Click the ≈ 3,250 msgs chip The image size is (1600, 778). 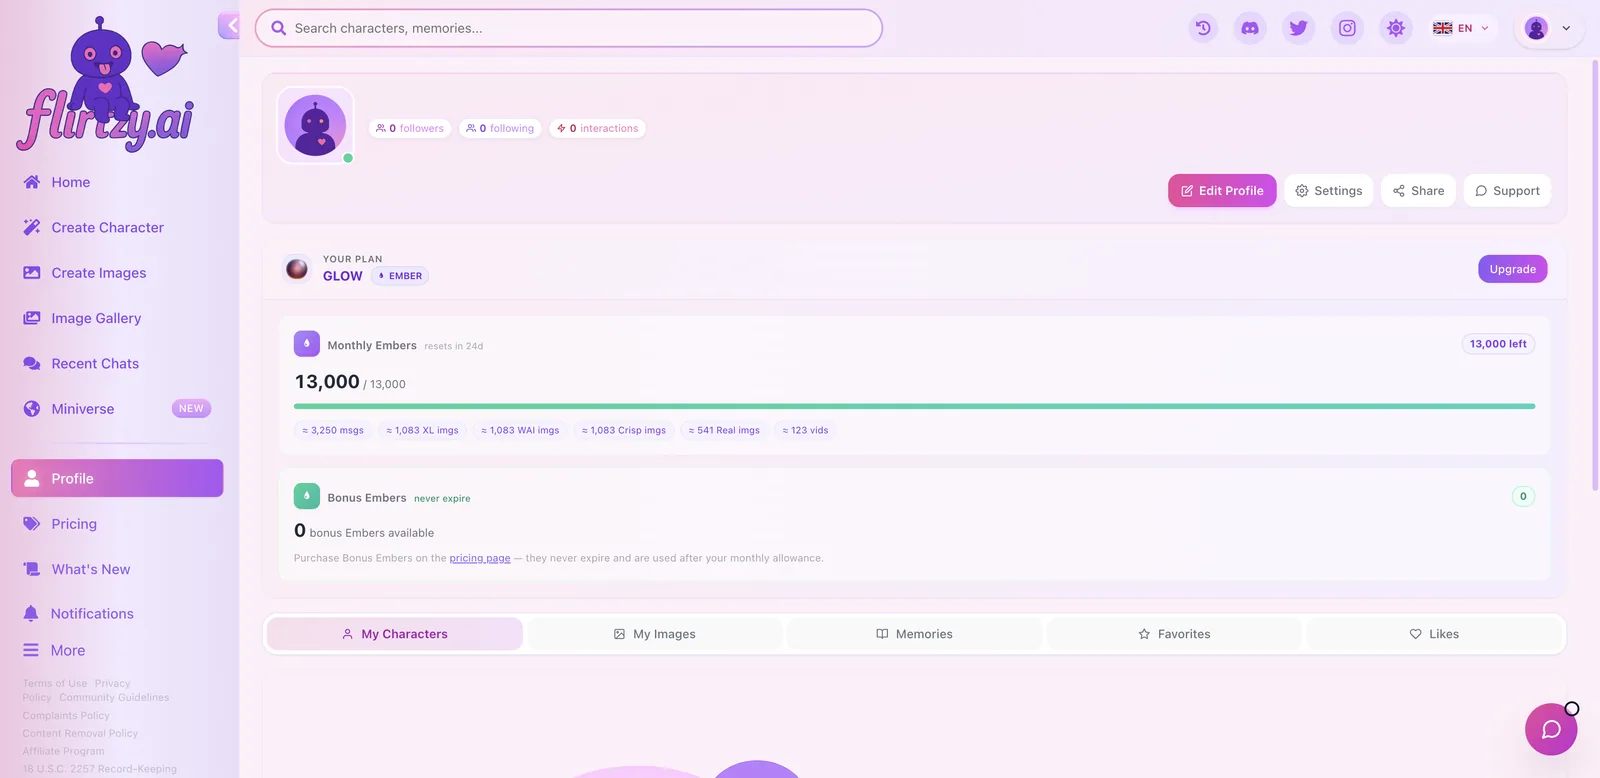tap(333, 430)
